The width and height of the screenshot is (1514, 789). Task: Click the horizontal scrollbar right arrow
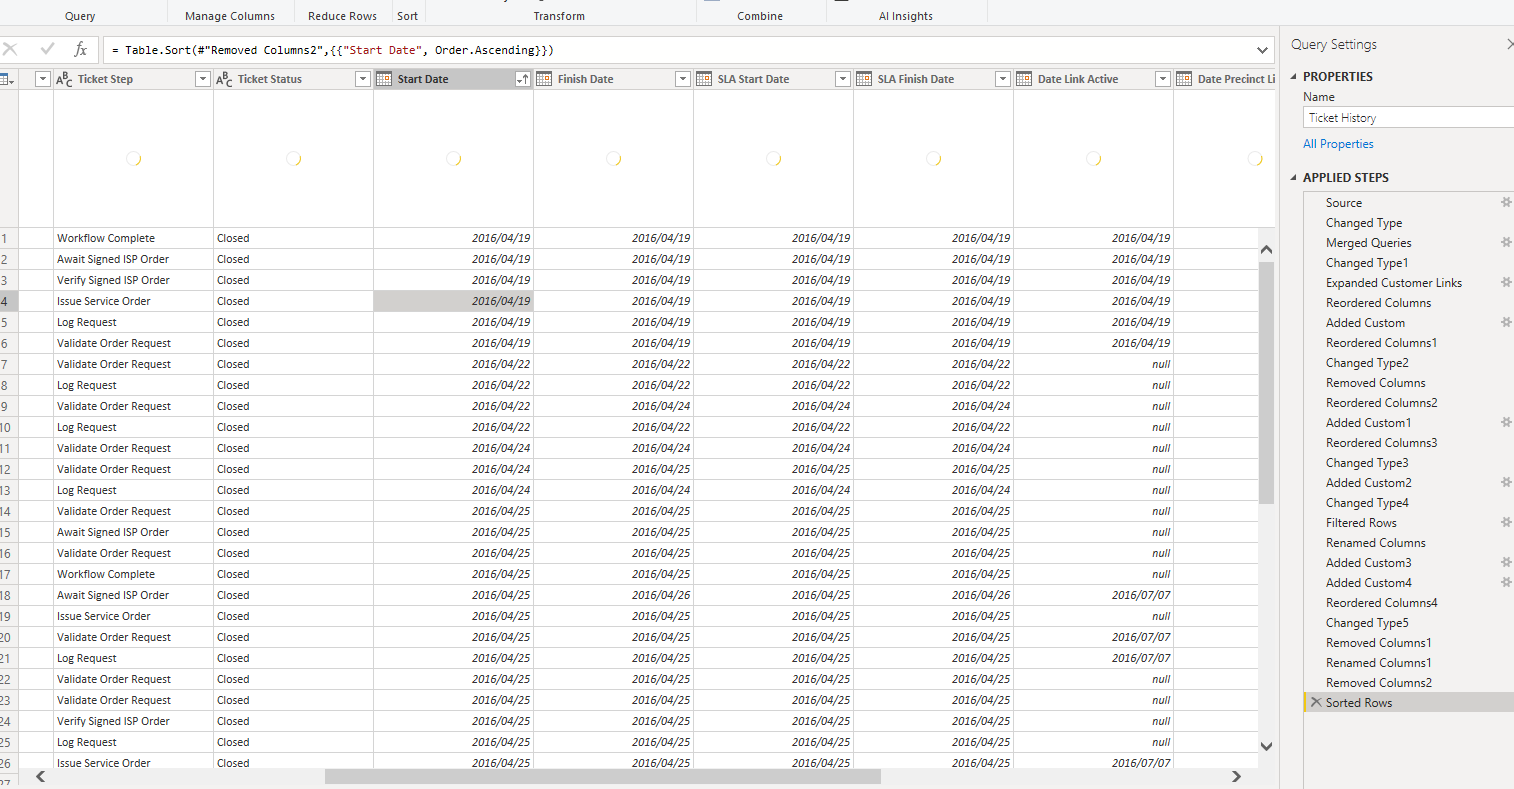click(x=1236, y=777)
